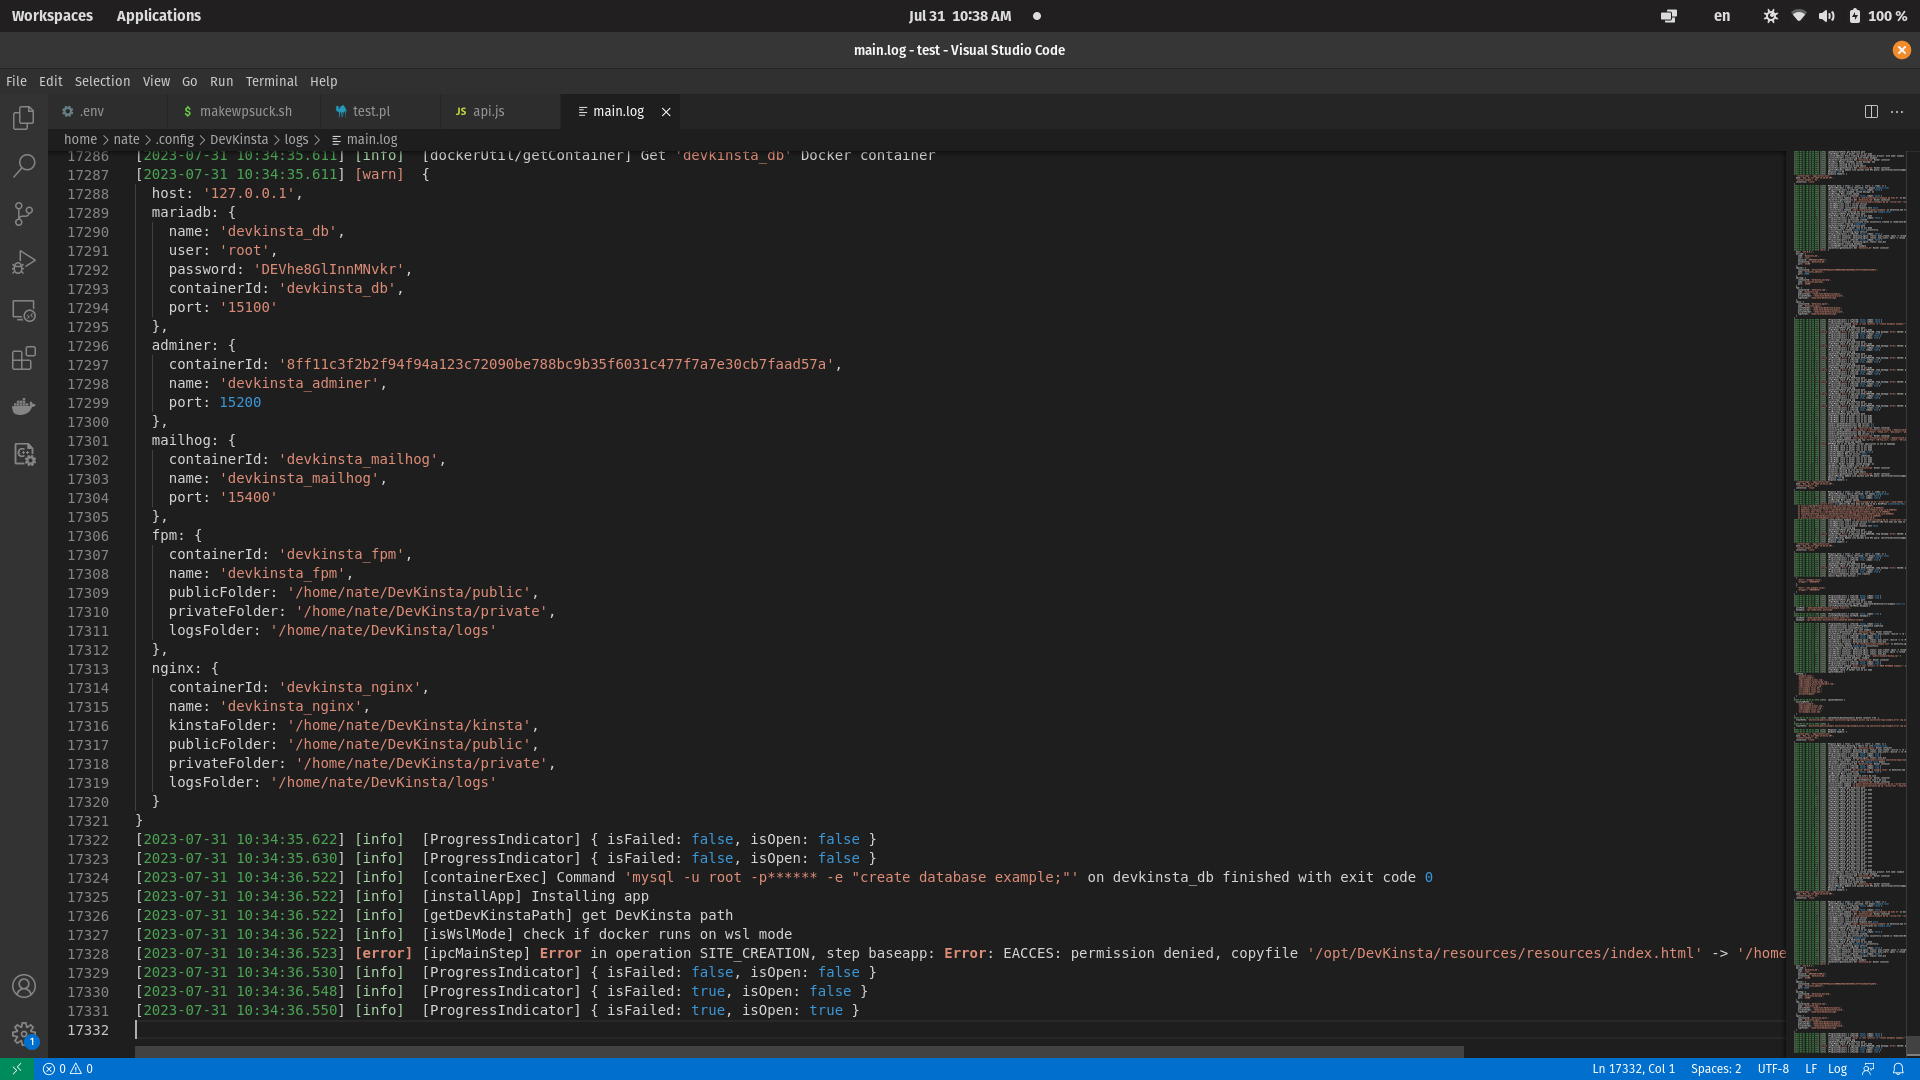Expand the DevKinsta breadcrumb segment

tap(239, 140)
